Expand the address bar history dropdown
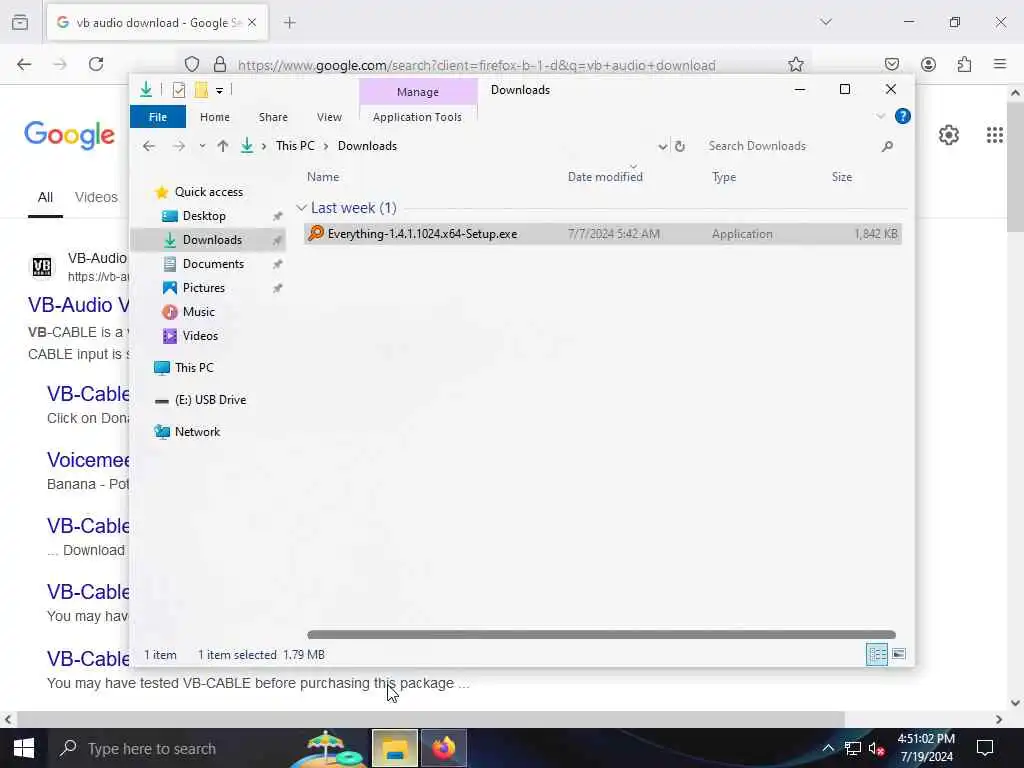The width and height of the screenshot is (1024, 768). click(662, 146)
